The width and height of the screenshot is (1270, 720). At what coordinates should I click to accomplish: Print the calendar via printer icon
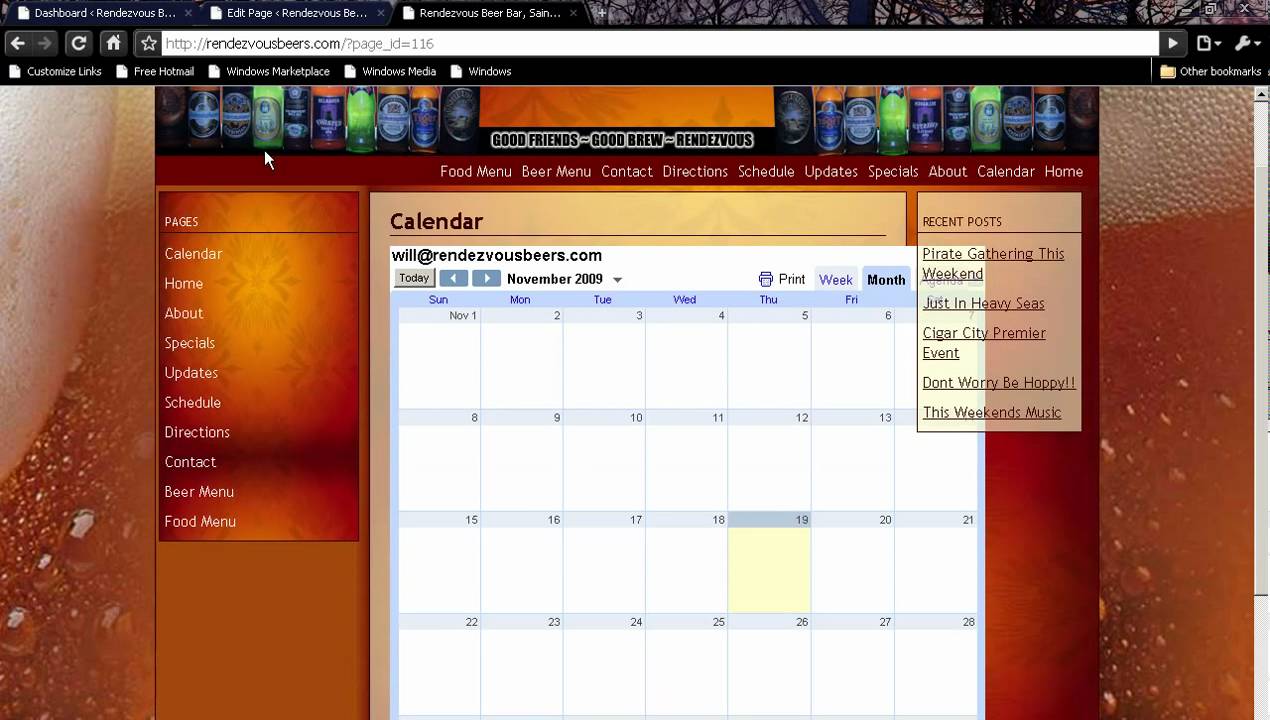(x=782, y=279)
